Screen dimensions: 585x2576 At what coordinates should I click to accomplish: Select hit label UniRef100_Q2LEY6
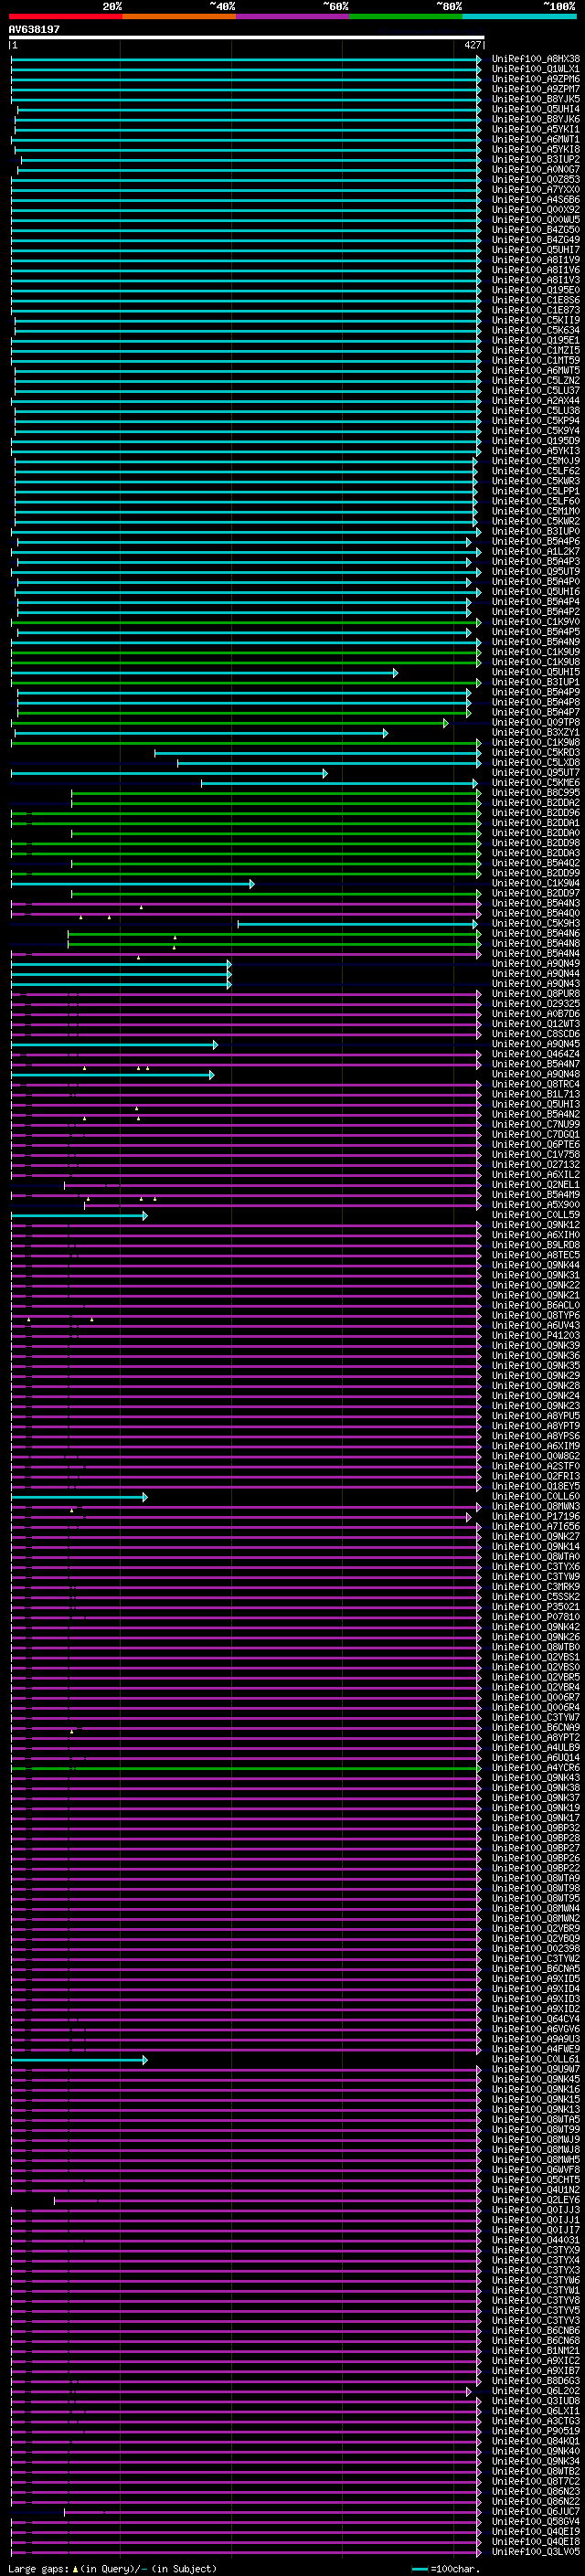[x=535, y=2199]
